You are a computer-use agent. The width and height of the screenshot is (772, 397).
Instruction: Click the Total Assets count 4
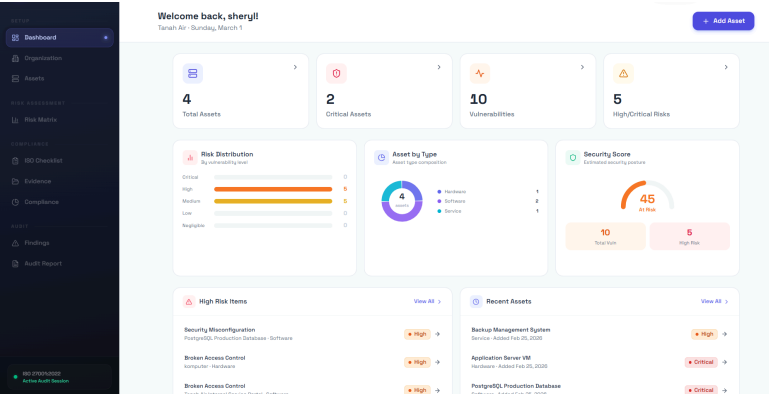coord(187,99)
